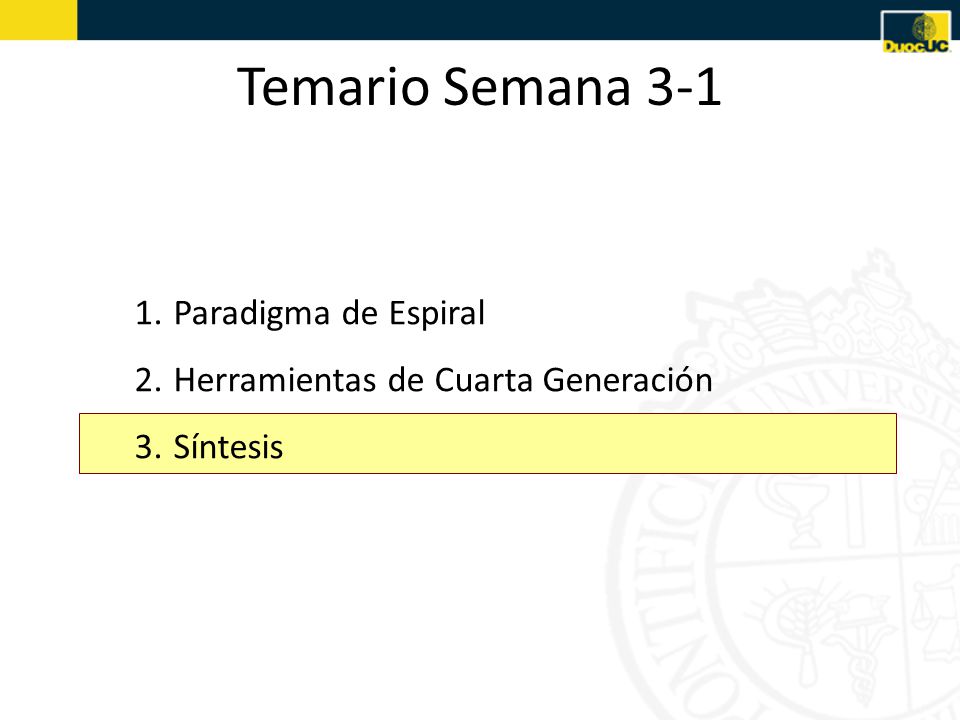Select Herramientas de Cuarta Generación list item
Screen dimensions: 960x720
(x=424, y=380)
